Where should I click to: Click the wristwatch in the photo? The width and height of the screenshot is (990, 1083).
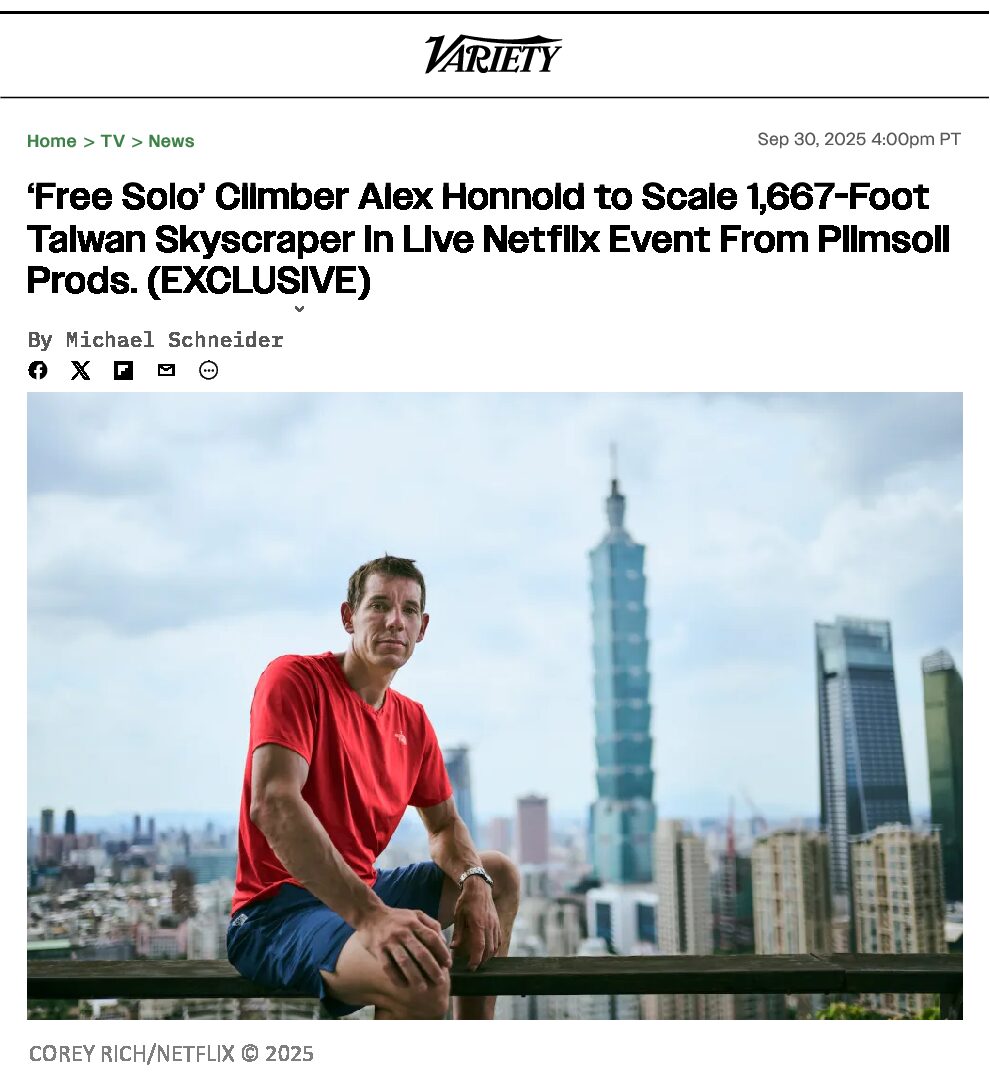pyautogui.click(x=475, y=876)
